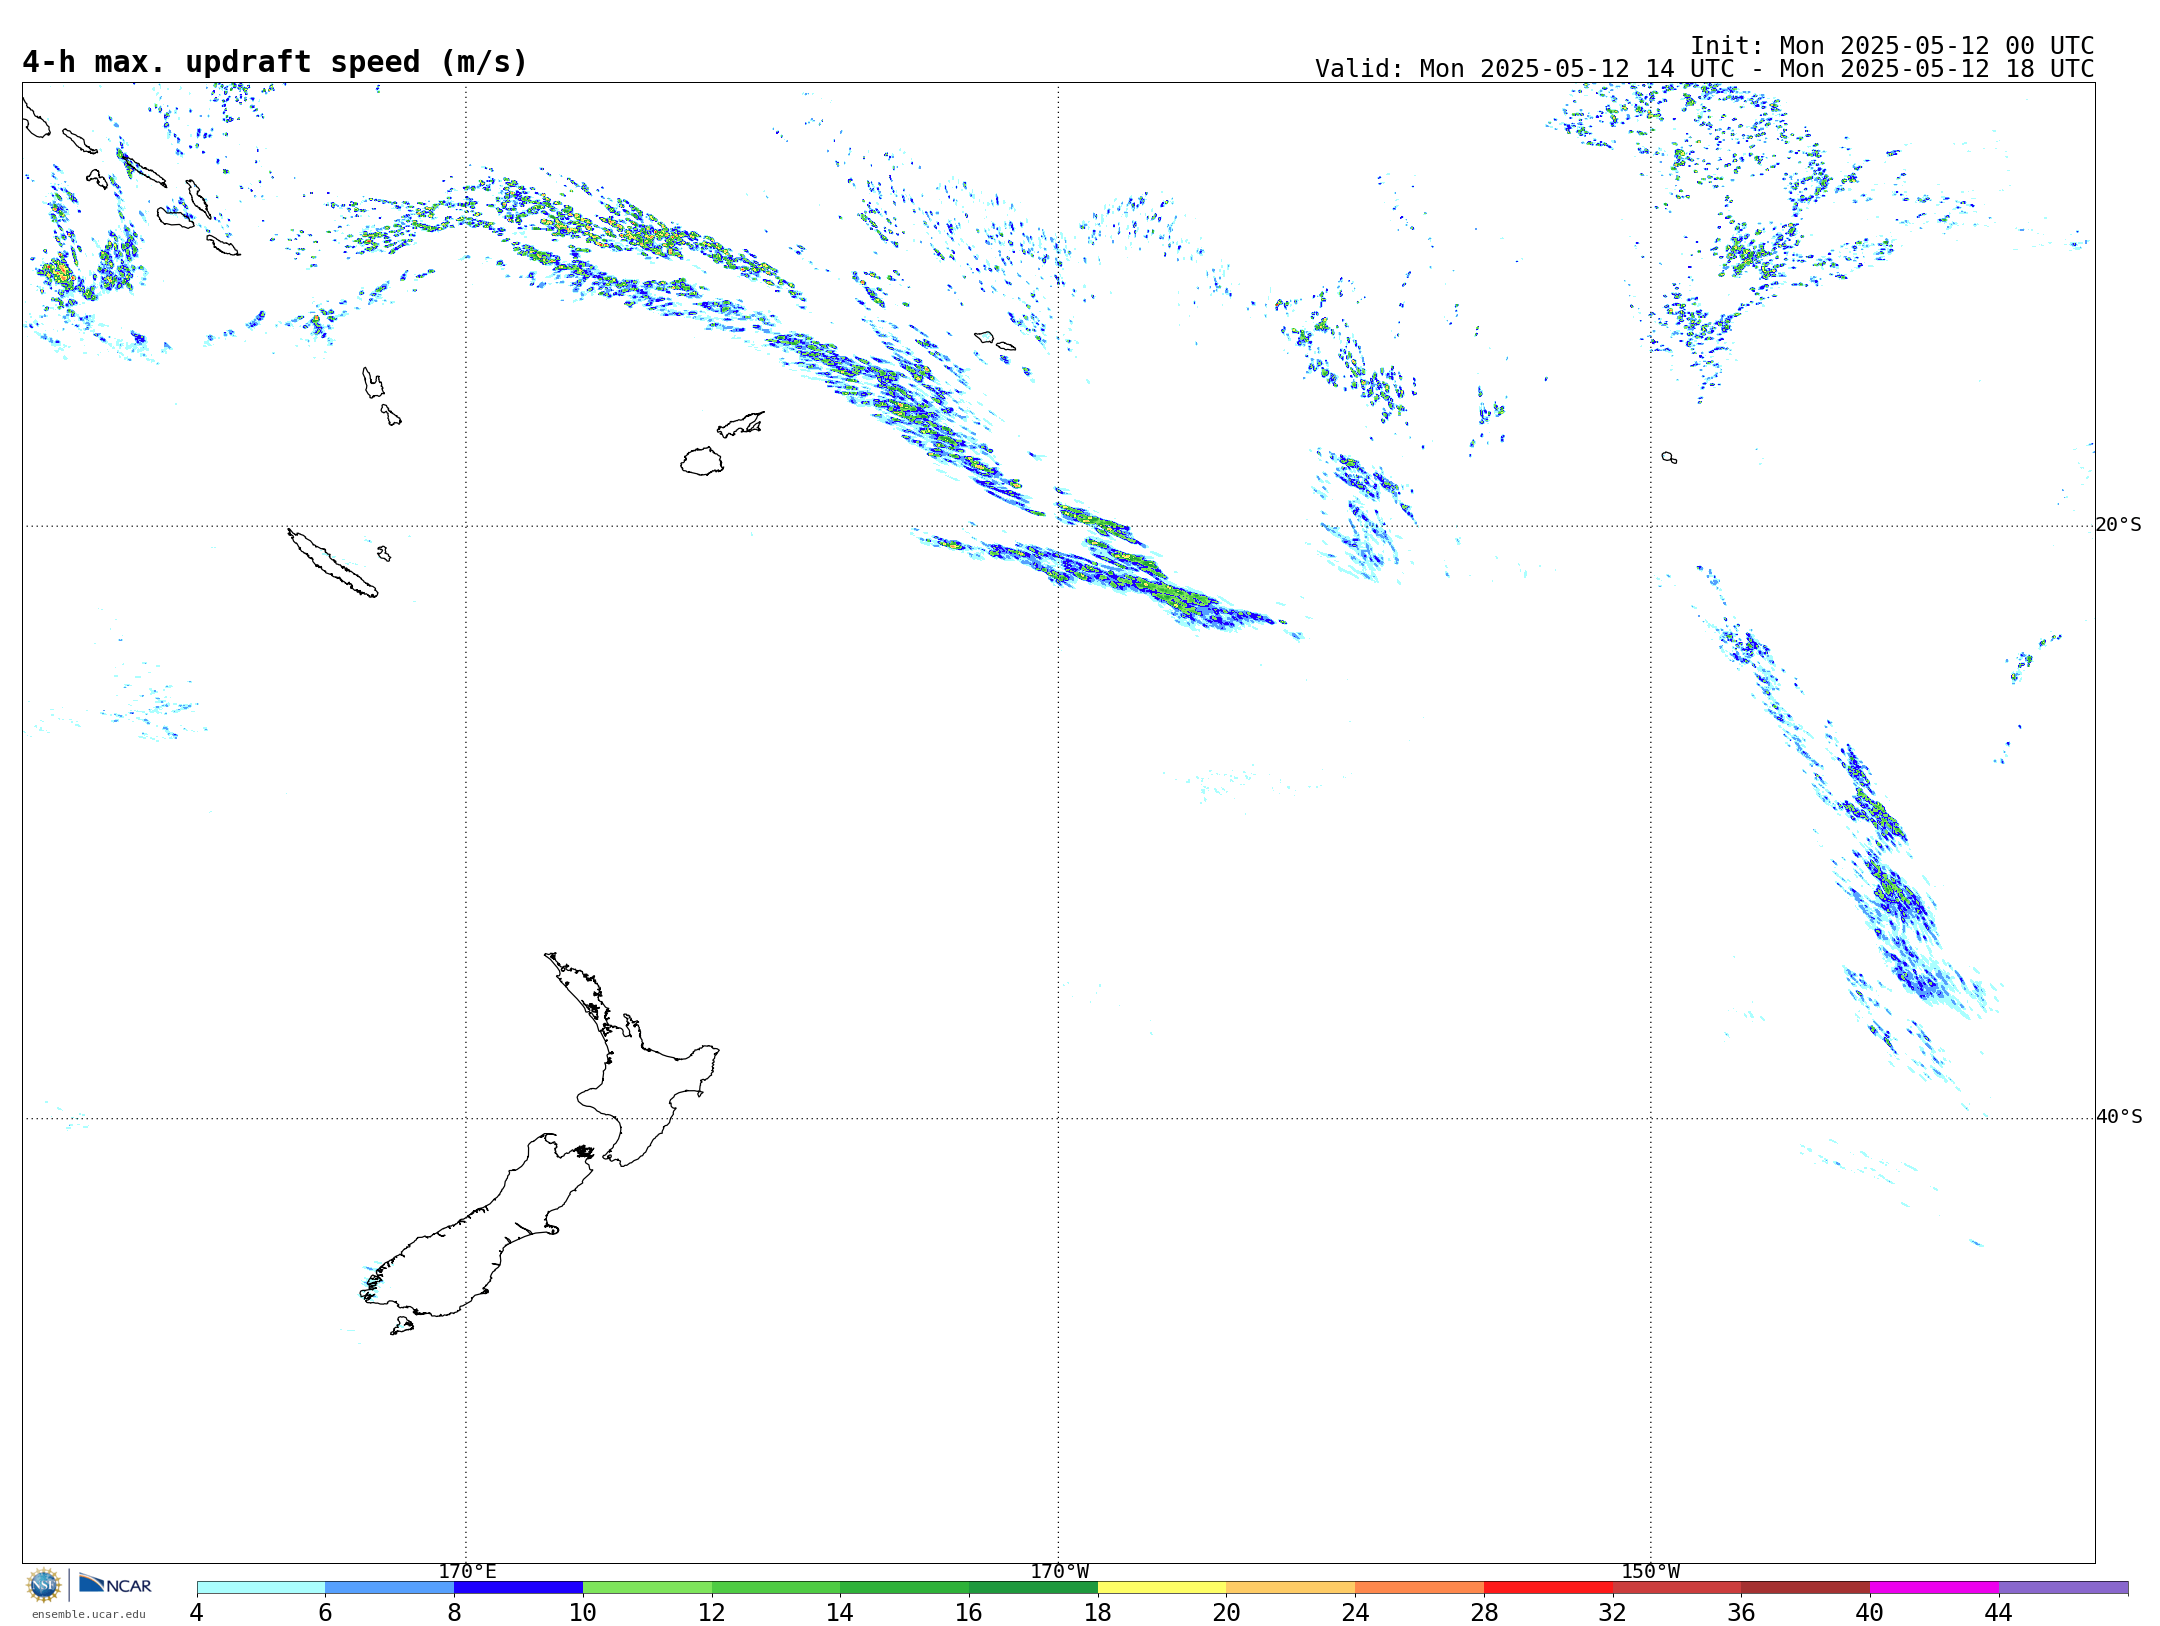Click Fiji's Viti Levu island outline
This screenshot has height=1626, width=2160.
pyautogui.click(x=702, y=461)
